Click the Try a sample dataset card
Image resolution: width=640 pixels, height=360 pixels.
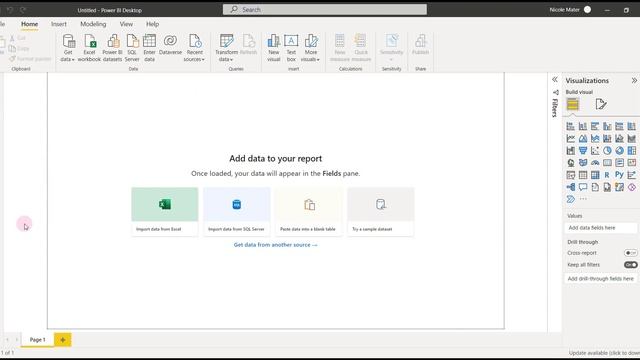[x=380, y=211]
